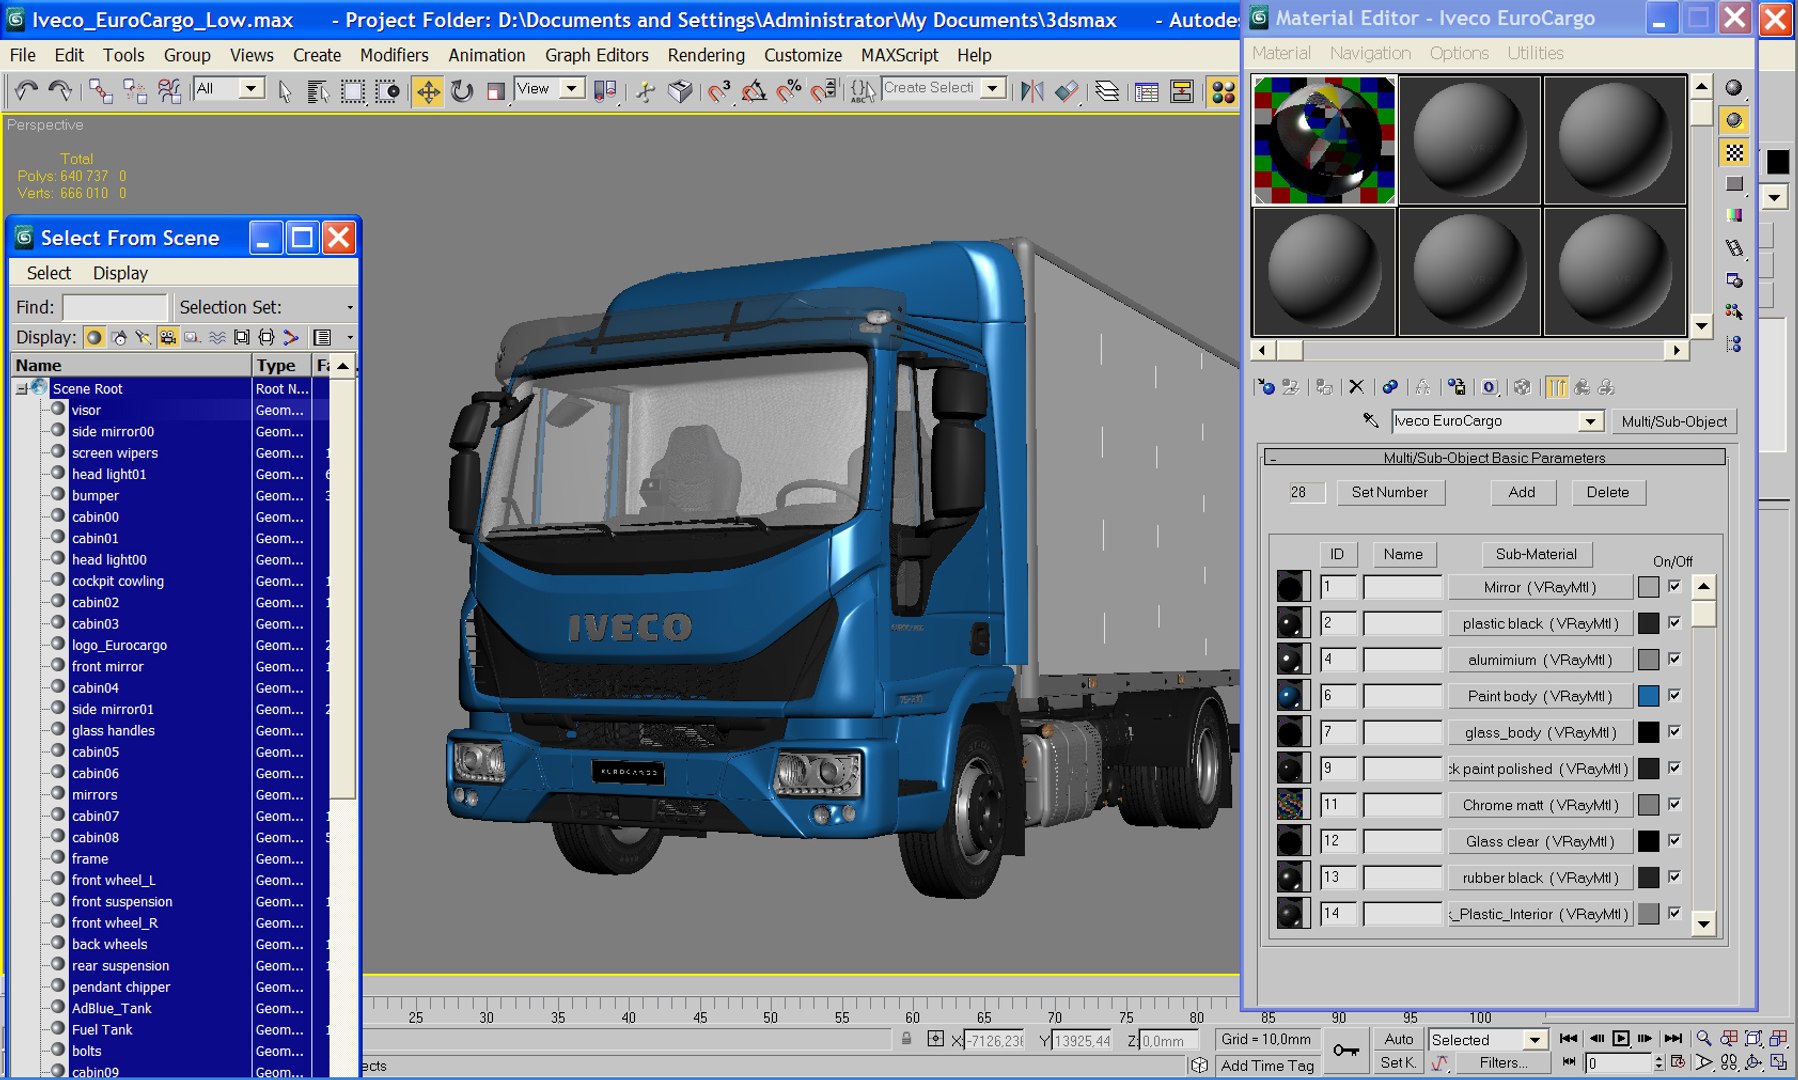Screen dimensions: 1798x1080
Task: Click Put to Library icon
Action: point(1456,387)
